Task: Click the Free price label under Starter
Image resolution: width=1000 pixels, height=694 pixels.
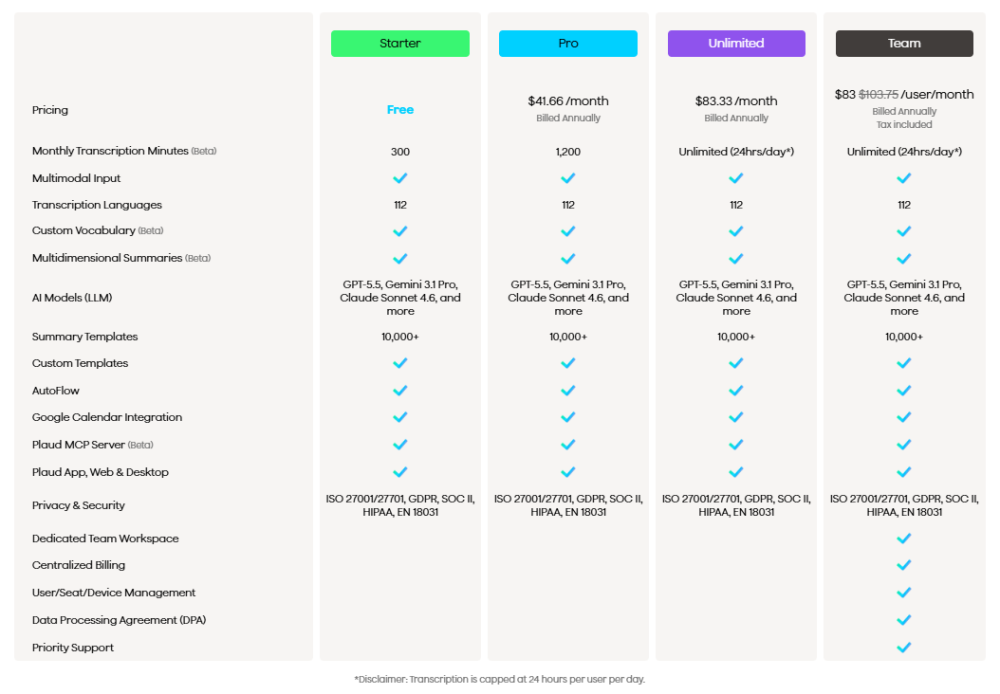Action: [400, 110]
